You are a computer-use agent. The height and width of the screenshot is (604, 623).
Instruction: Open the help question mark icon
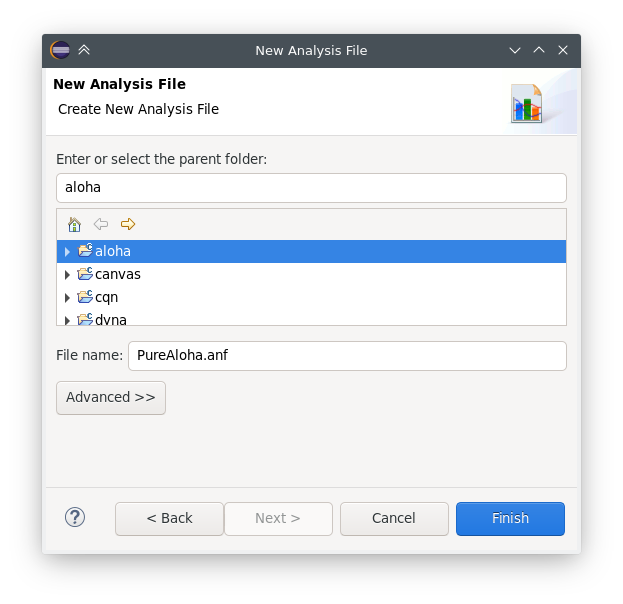point(75,517)
